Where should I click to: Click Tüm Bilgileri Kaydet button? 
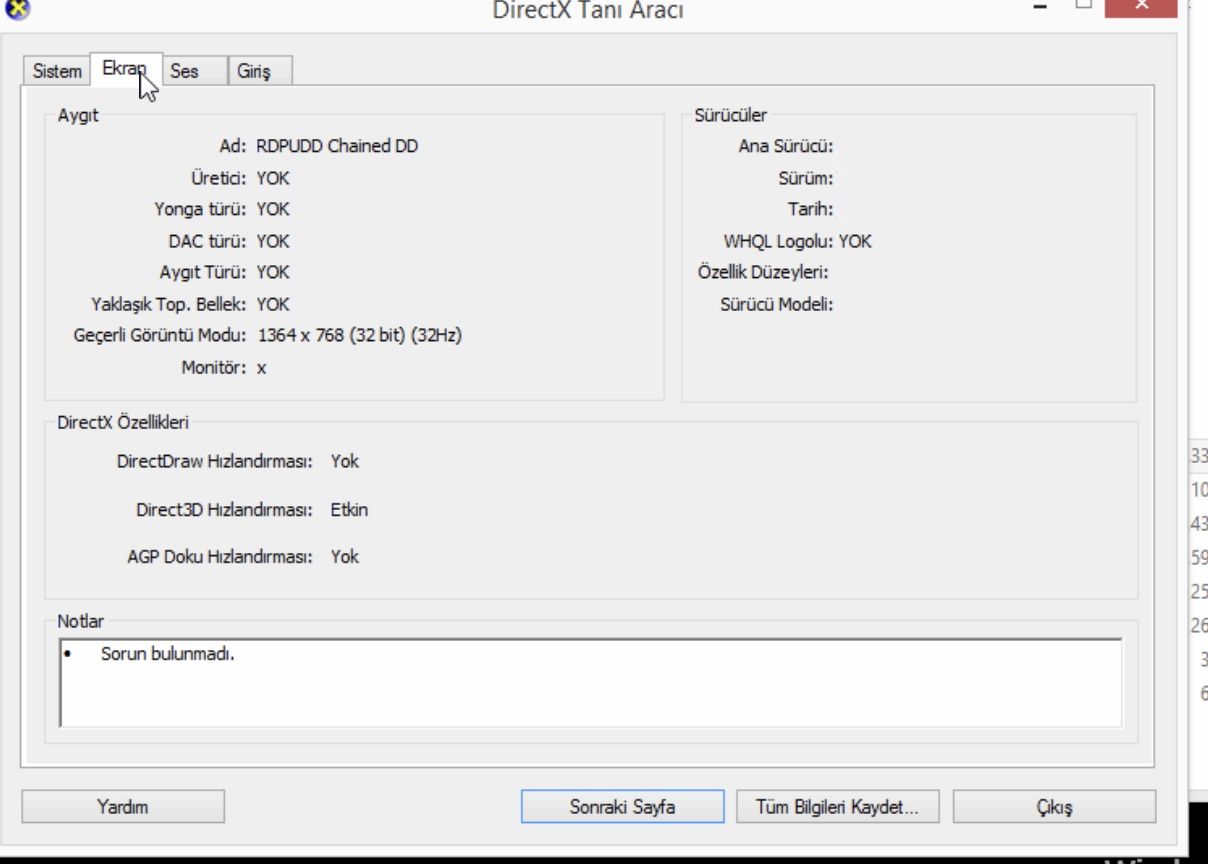tap(837, 807)
